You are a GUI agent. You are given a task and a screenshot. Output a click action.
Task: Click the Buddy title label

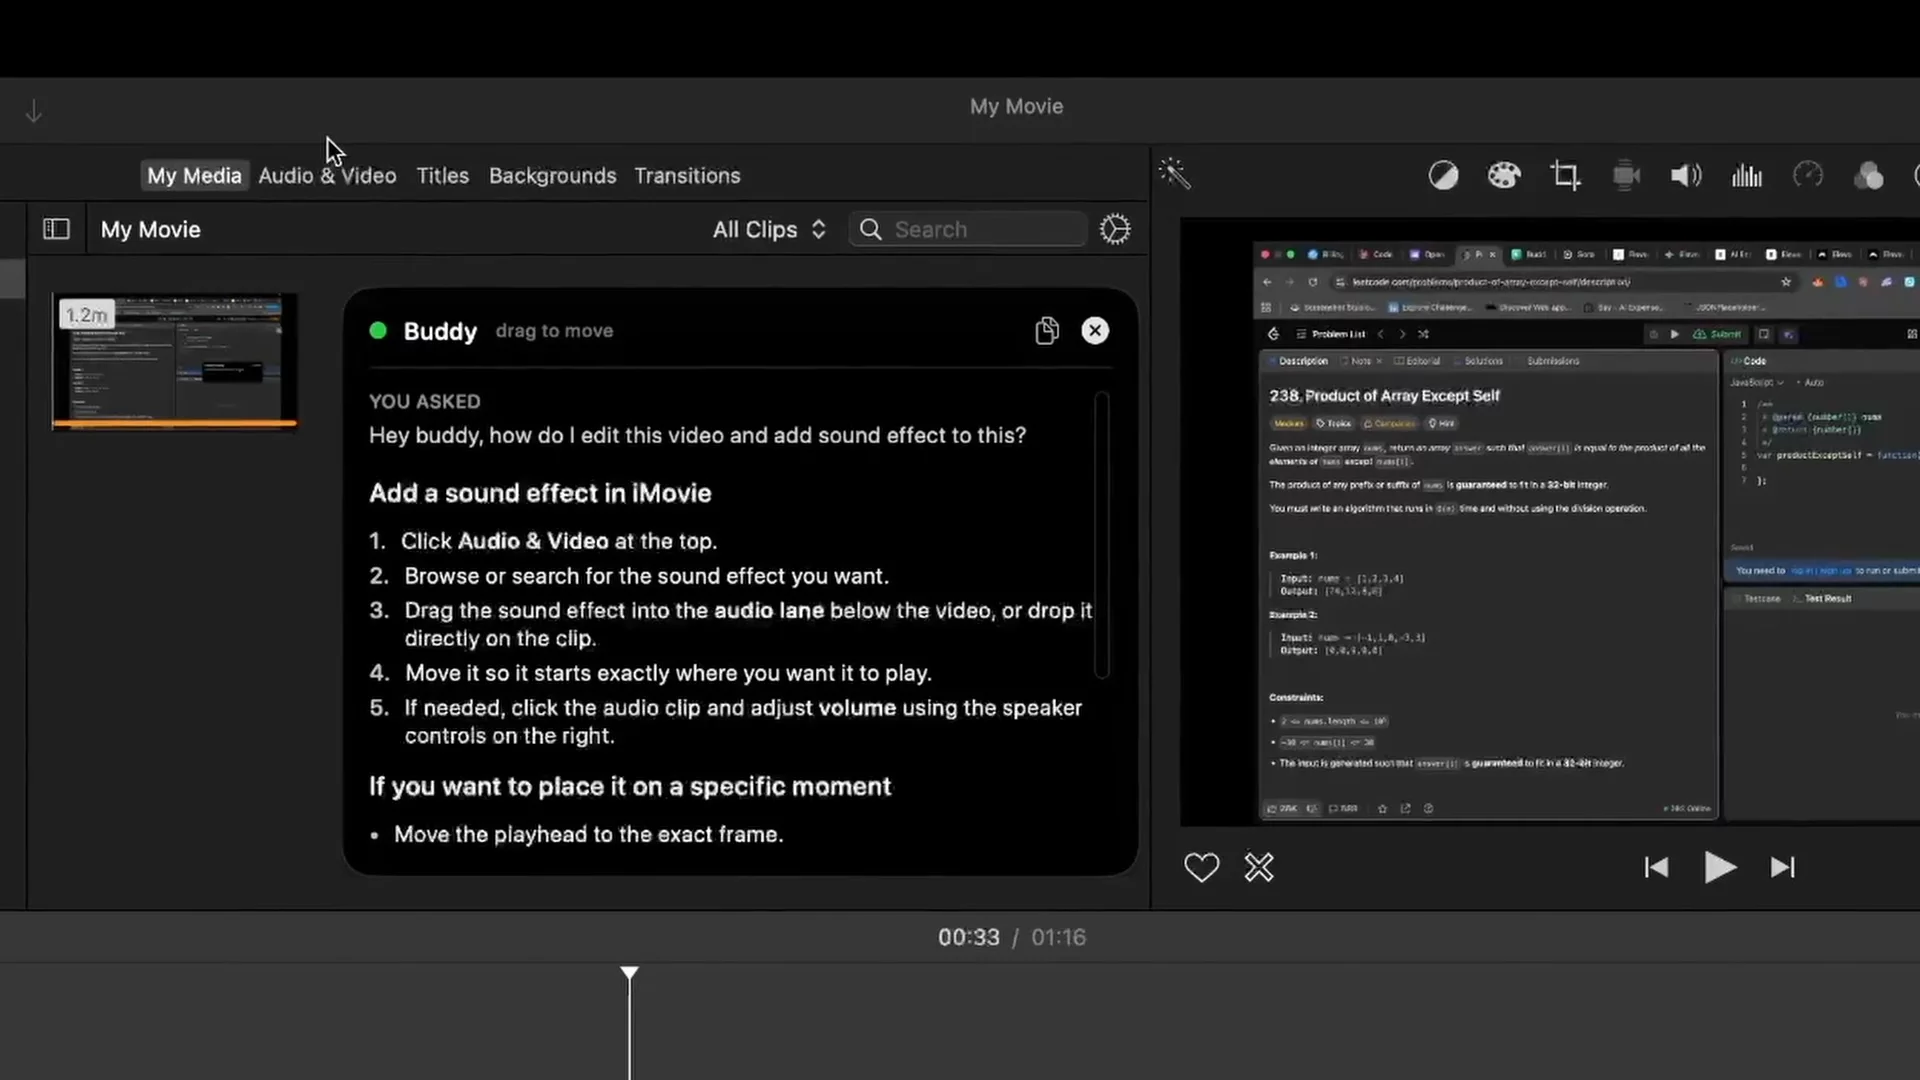(440, 331)
